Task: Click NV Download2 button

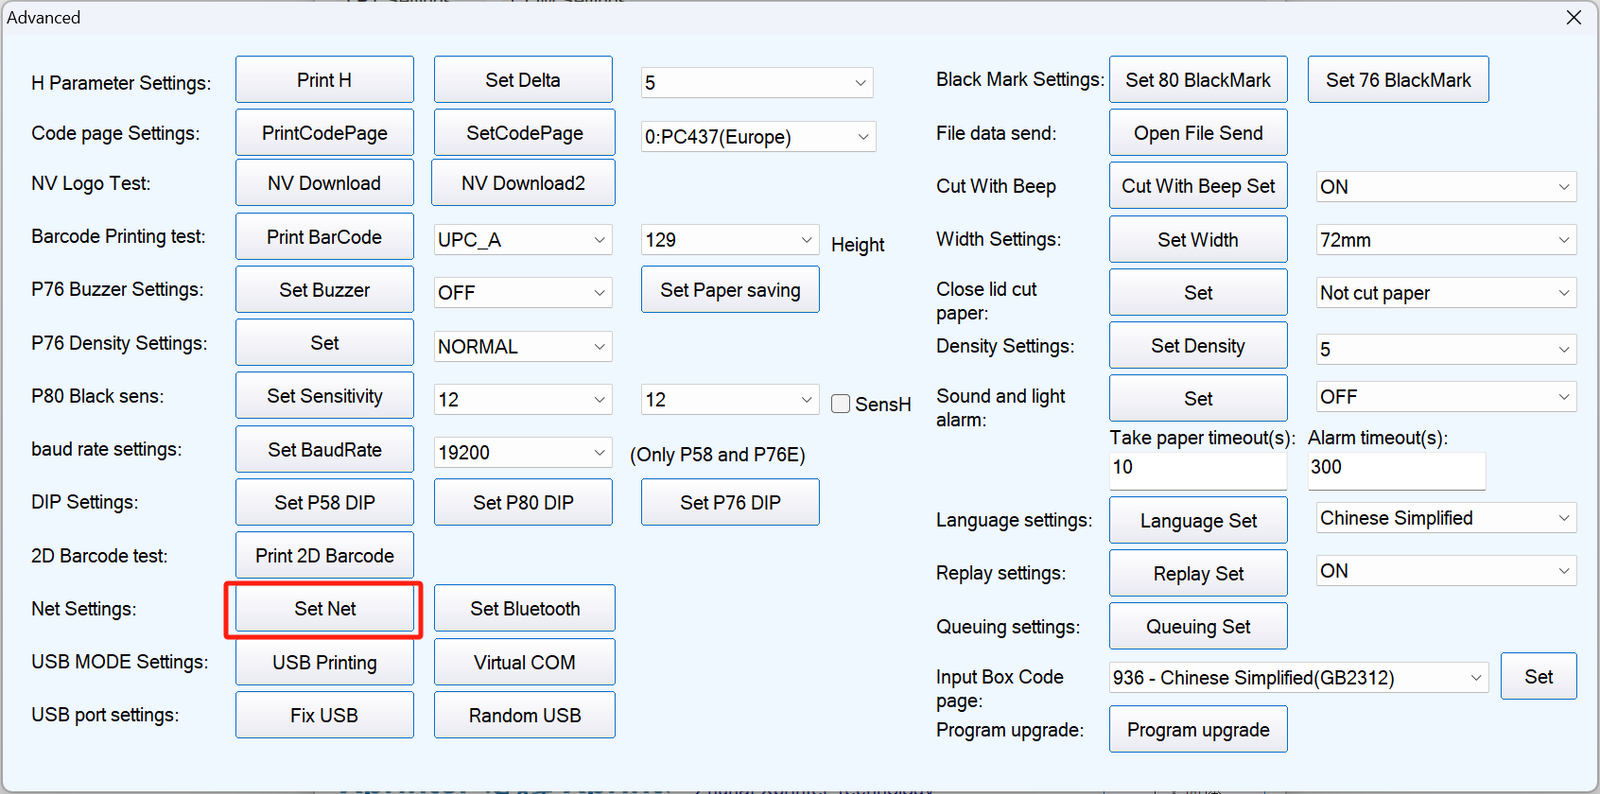Action: tap(523, 183)
